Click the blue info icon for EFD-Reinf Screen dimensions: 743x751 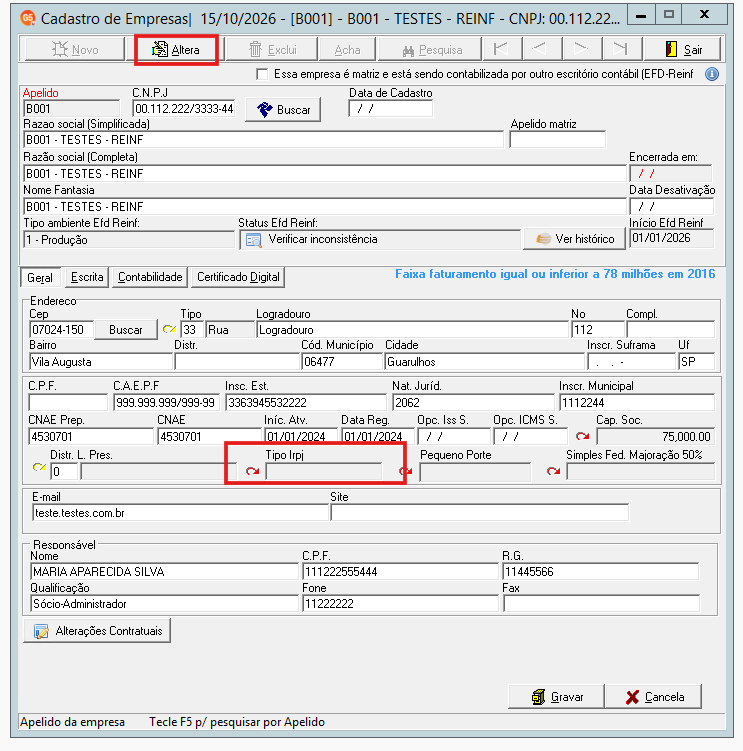click(712, 74)
